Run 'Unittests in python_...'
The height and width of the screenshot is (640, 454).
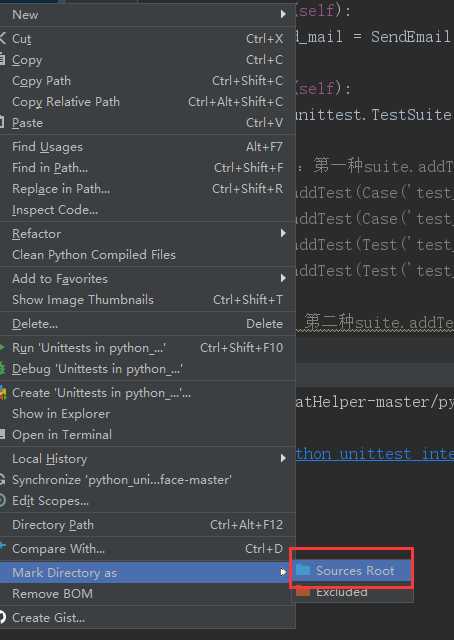(147, 348)
